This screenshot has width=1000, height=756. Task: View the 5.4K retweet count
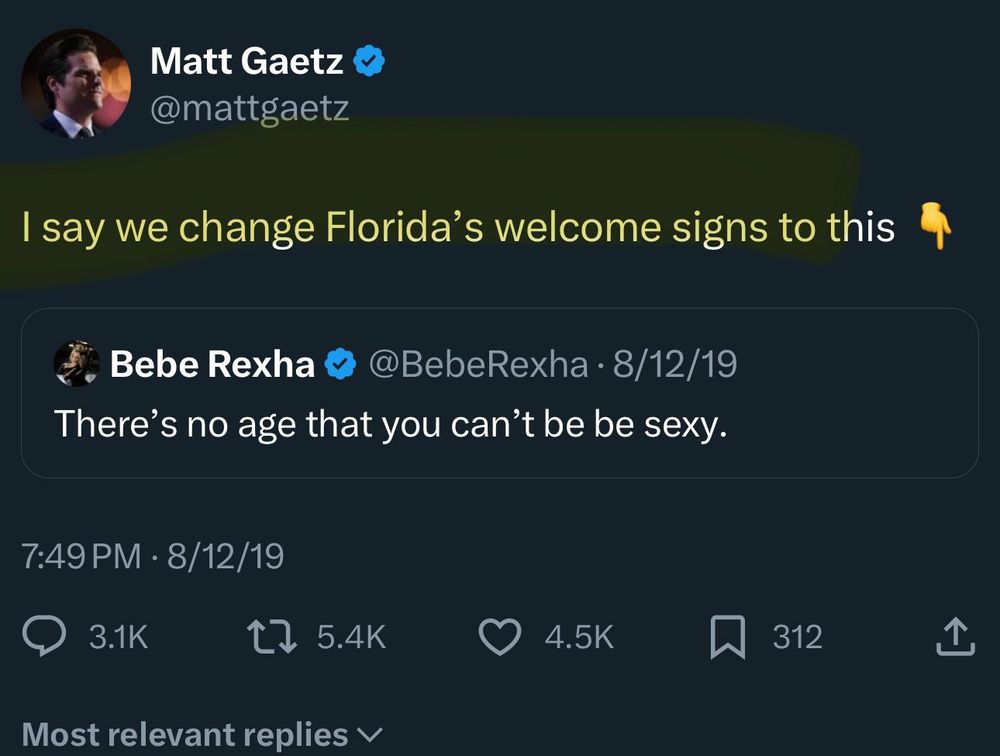(350, 637)
